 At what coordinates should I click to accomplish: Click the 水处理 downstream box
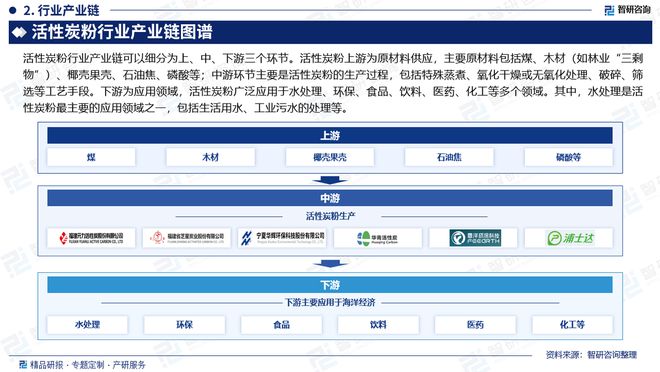[x=88, y=324]
